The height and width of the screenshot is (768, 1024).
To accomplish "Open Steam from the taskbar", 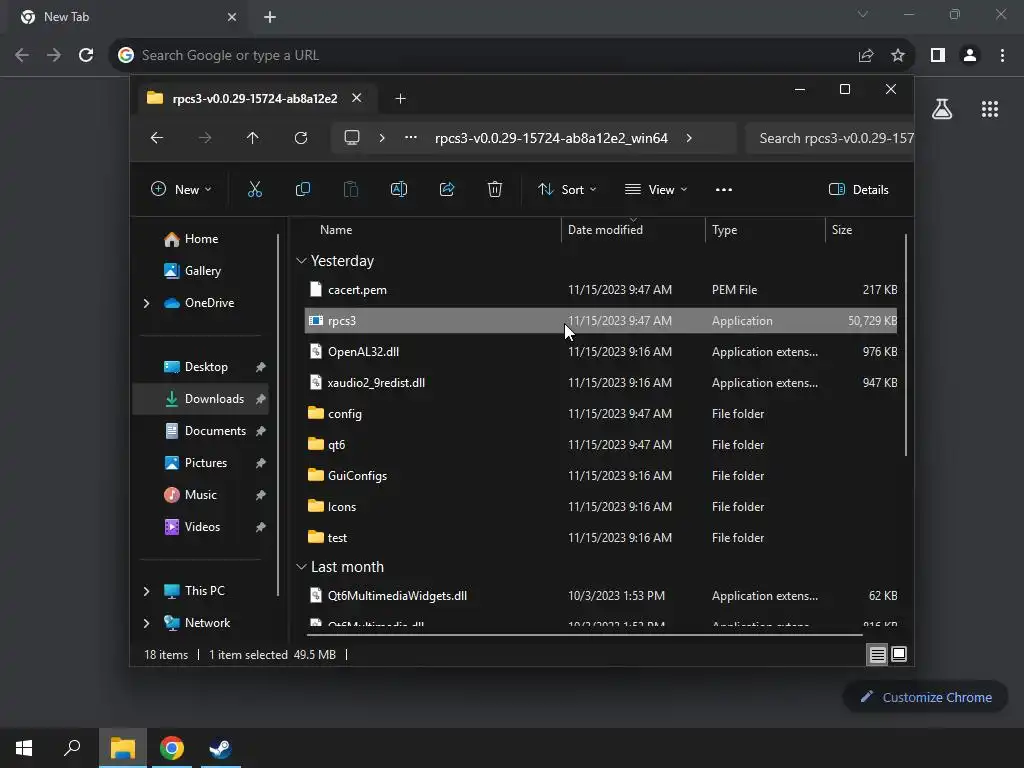I will click(220, 748).
